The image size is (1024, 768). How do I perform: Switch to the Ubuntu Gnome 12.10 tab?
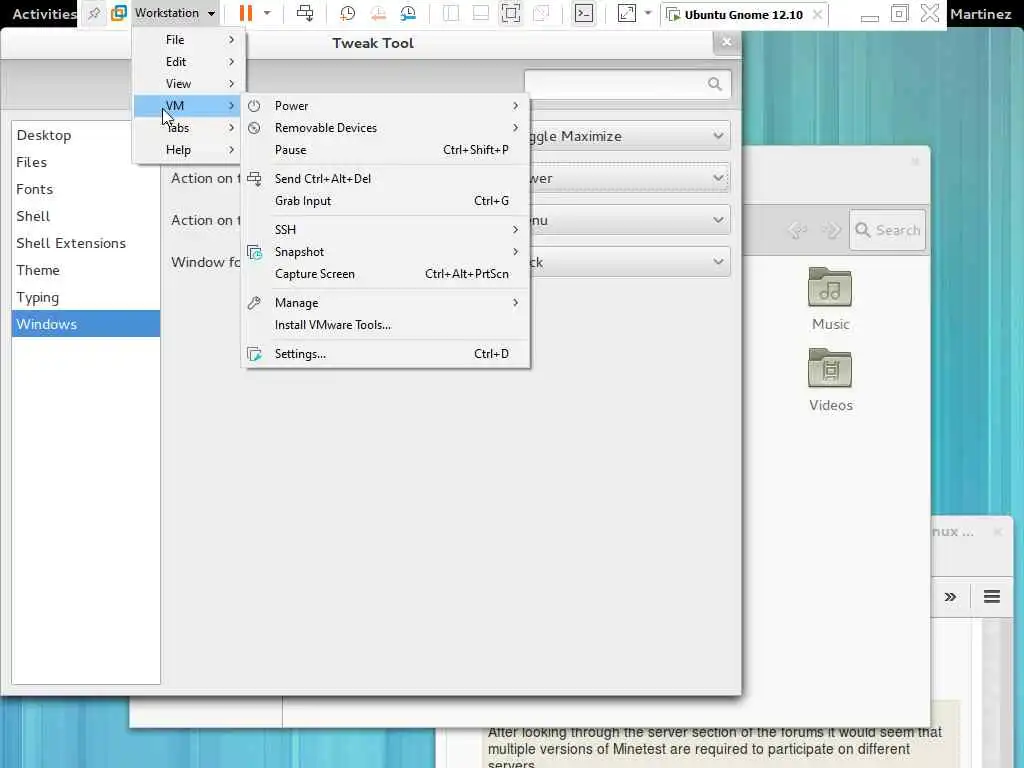[x=743, y=14]
